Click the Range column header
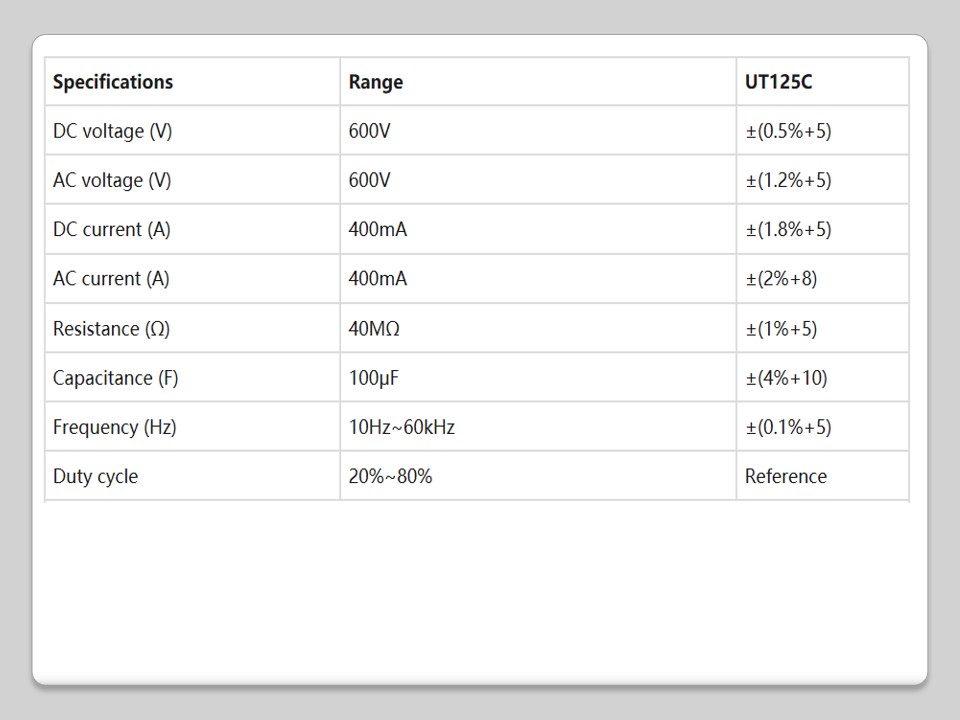 click(x=376, y=82)
